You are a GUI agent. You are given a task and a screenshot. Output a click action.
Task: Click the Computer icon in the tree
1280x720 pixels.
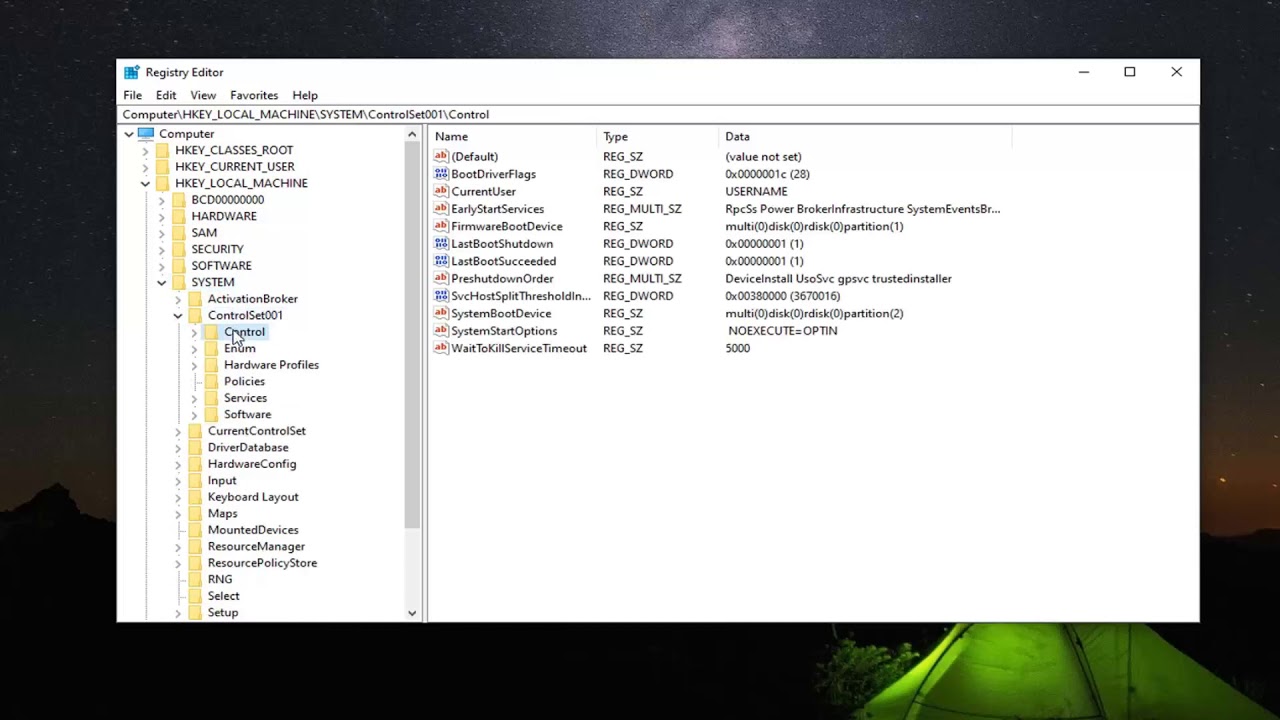pos(146,134)
